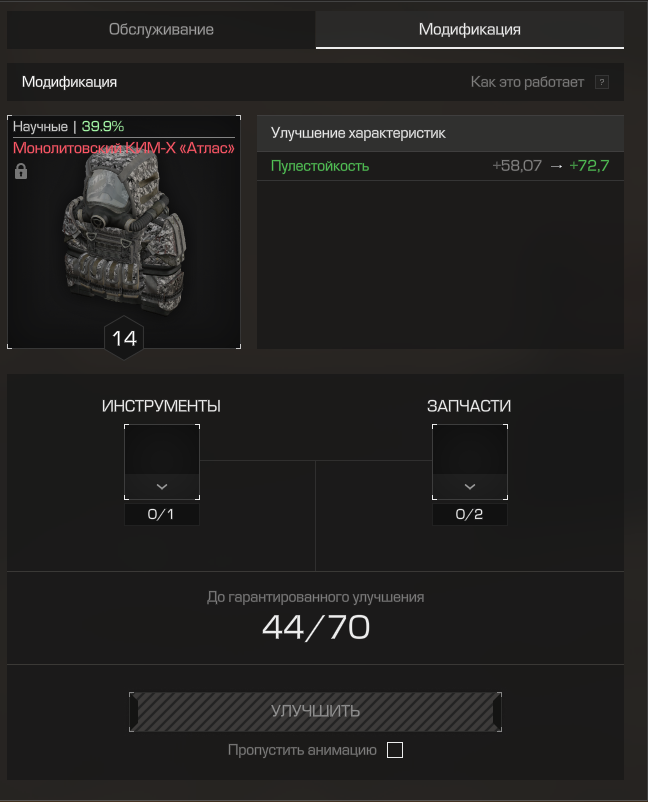The image size is (648, 802).
Task: Click the Улучшить button
Action: 316,711
